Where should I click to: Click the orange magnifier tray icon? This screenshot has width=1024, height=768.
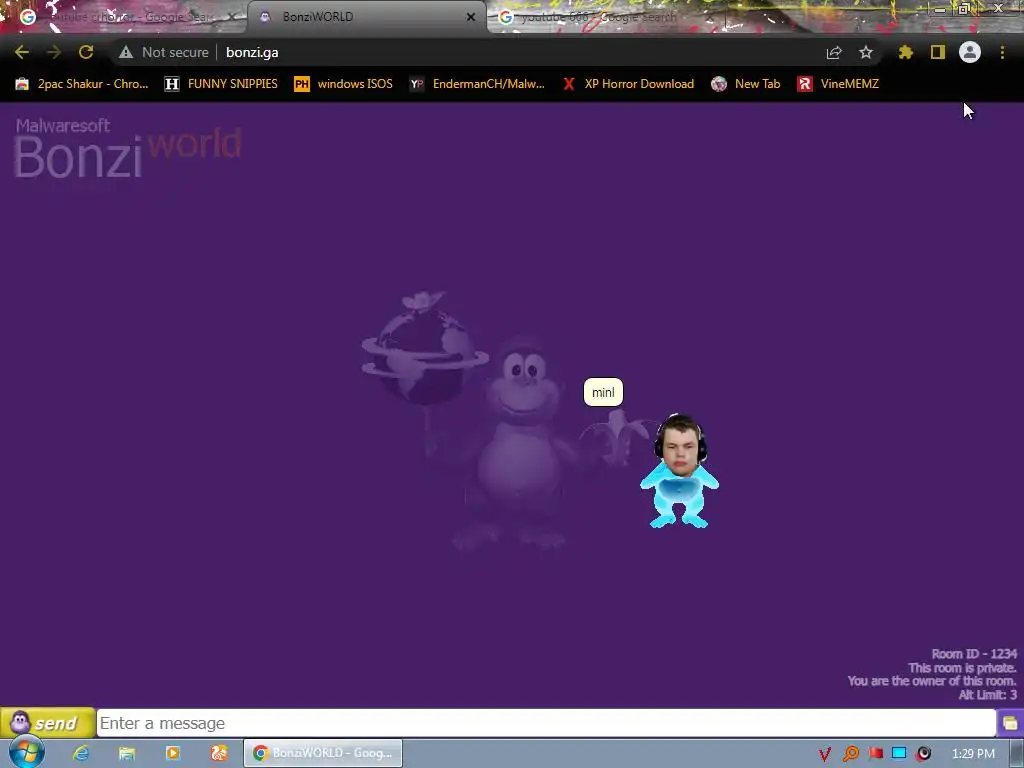click(x=850, y=754)
